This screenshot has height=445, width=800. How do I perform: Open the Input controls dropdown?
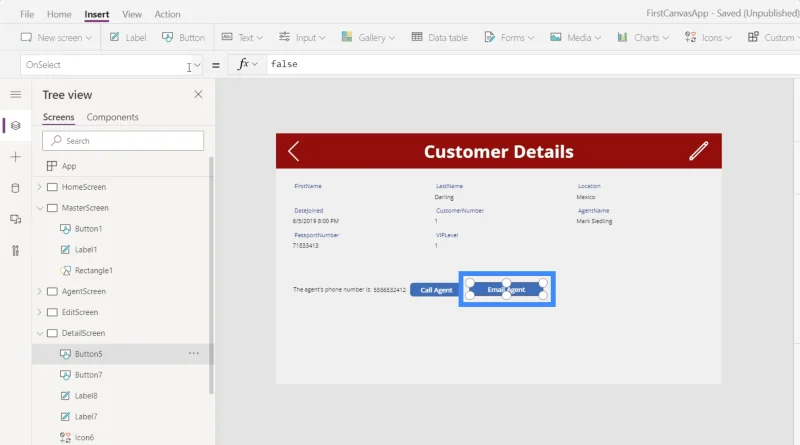click(302, 37)
